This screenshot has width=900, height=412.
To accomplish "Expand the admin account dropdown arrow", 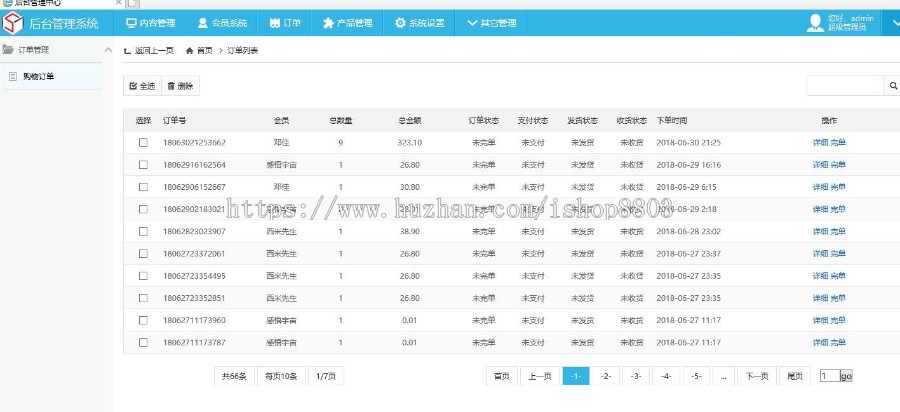I will point(894,24).
